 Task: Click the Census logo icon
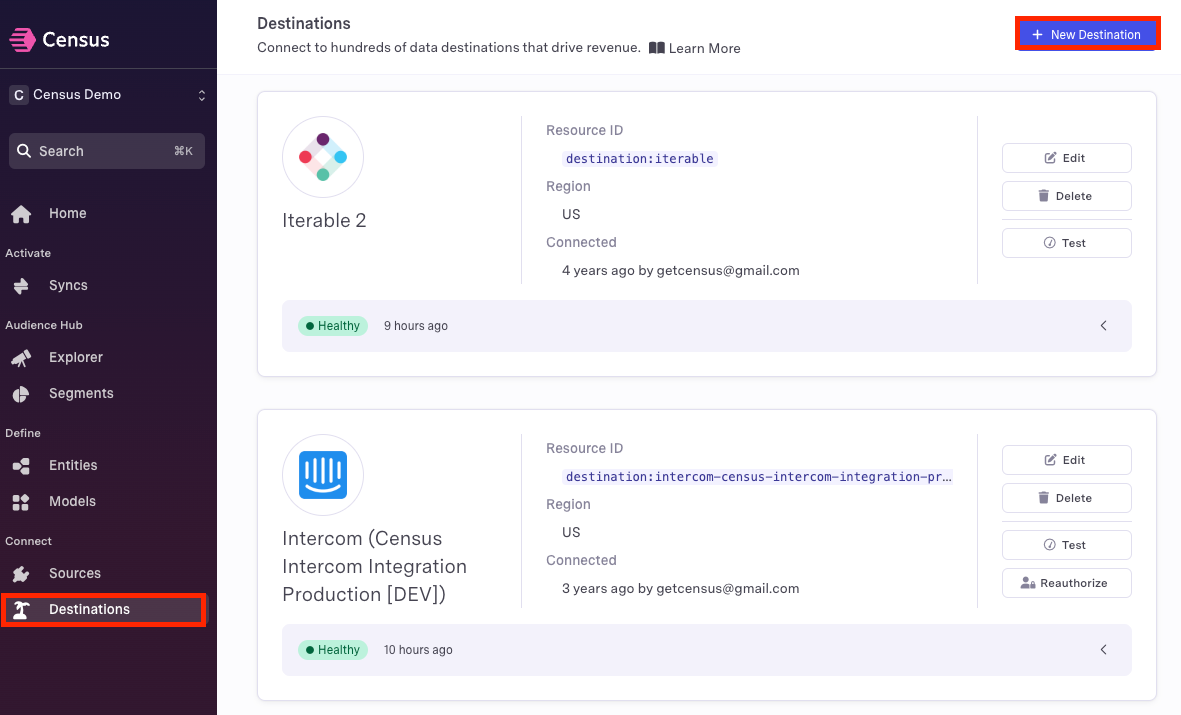[22, 40]
